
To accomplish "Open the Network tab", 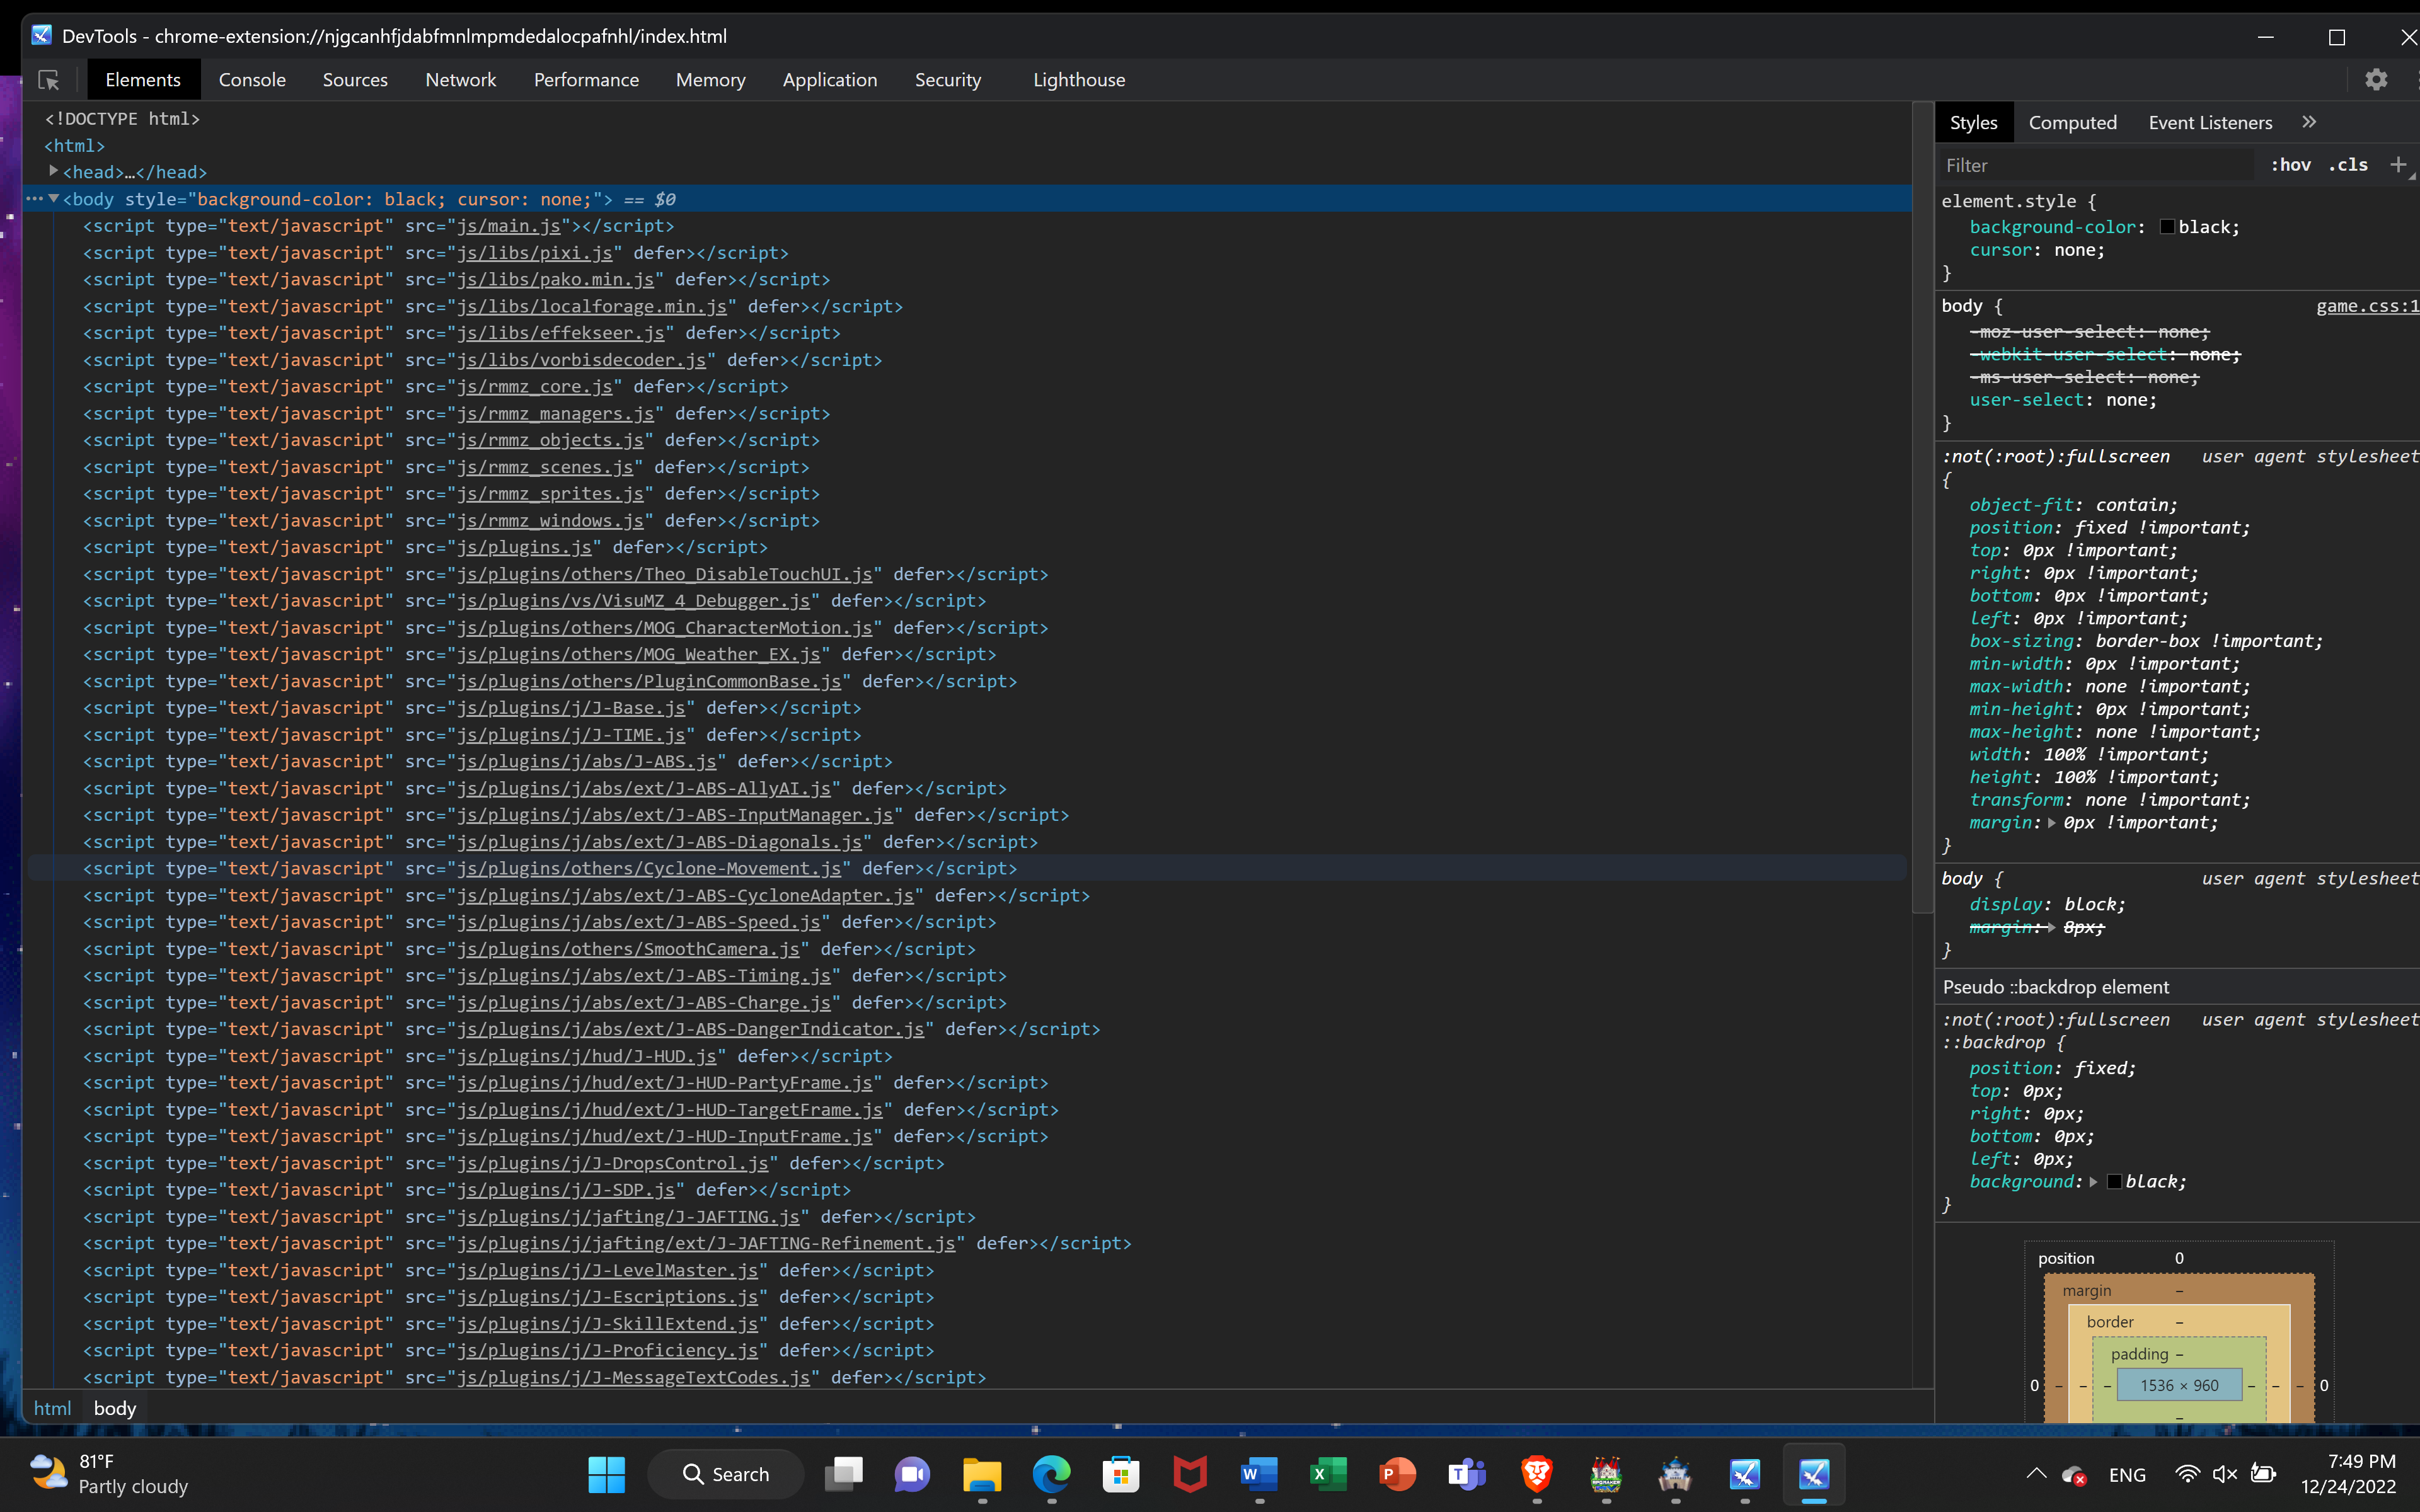I will tap(460, 80).
